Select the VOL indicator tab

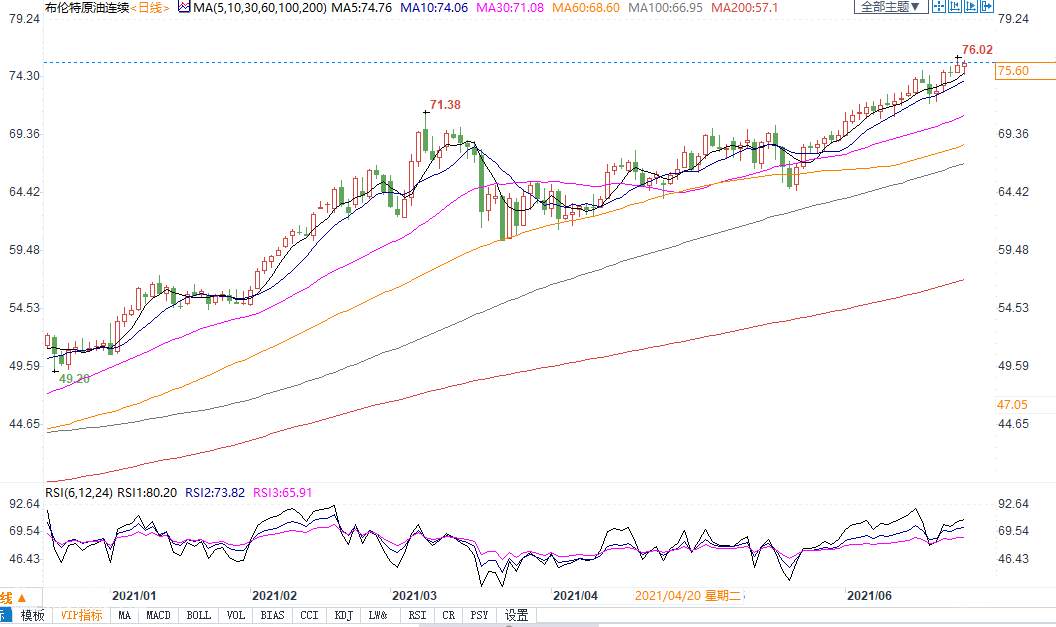(235, 615)
